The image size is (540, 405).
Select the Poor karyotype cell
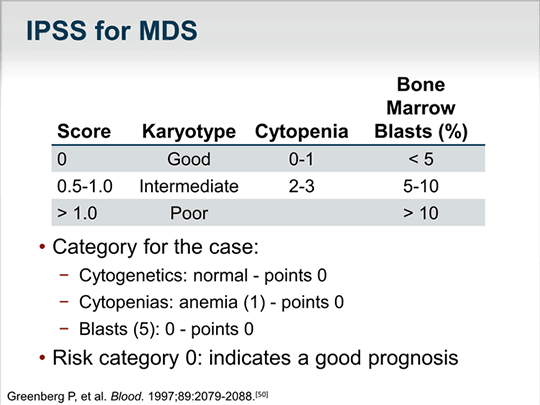(189, 213)
